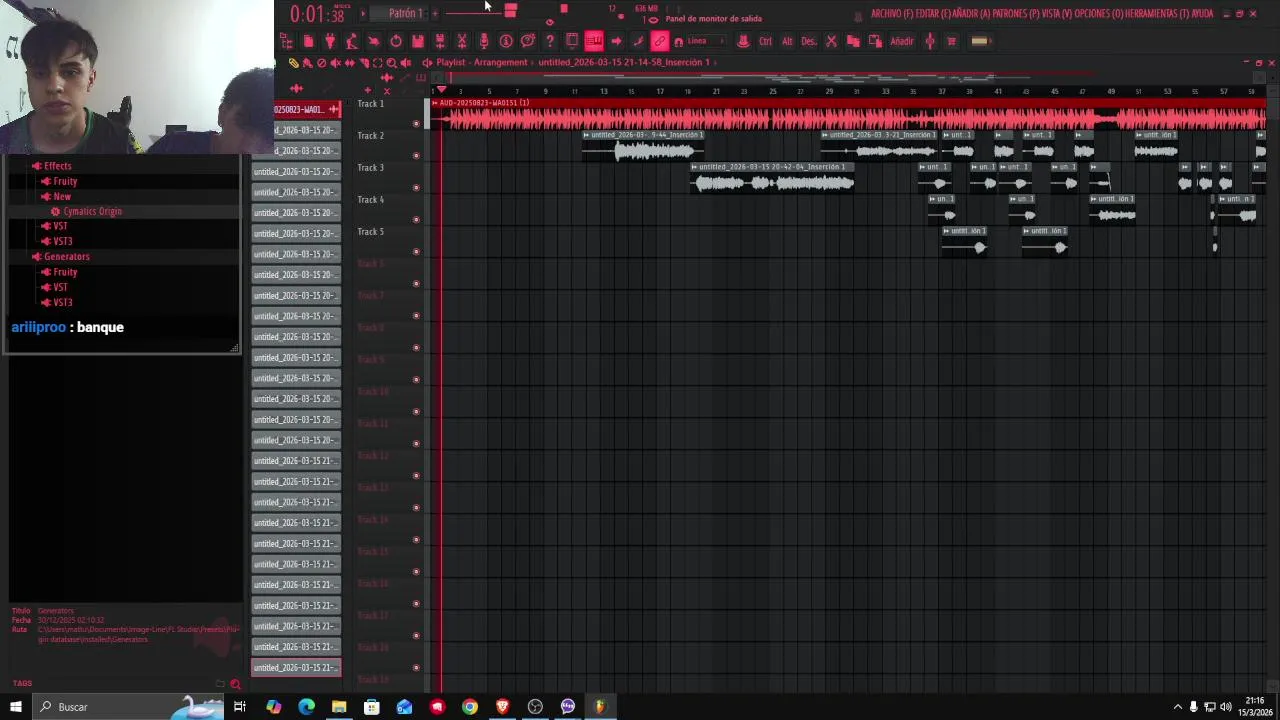Select Cymatics Origin plugin in browser
The image size is (1280, 720).
92,211
